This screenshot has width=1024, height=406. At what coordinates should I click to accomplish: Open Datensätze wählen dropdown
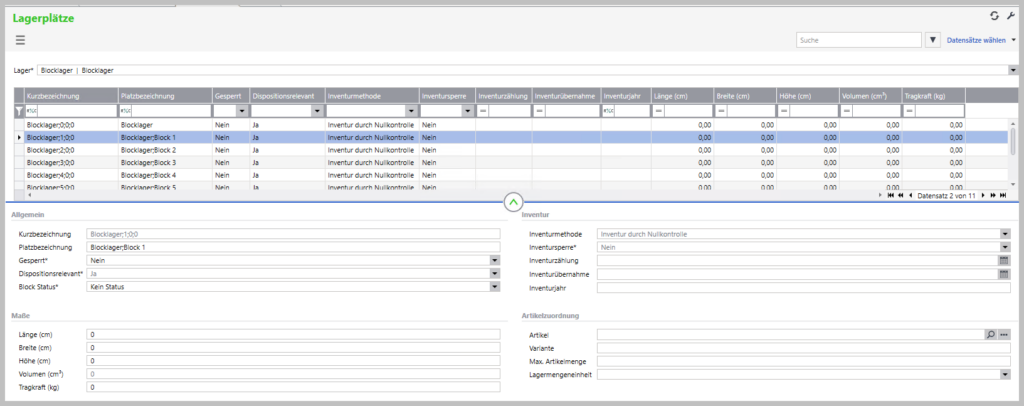982,40
